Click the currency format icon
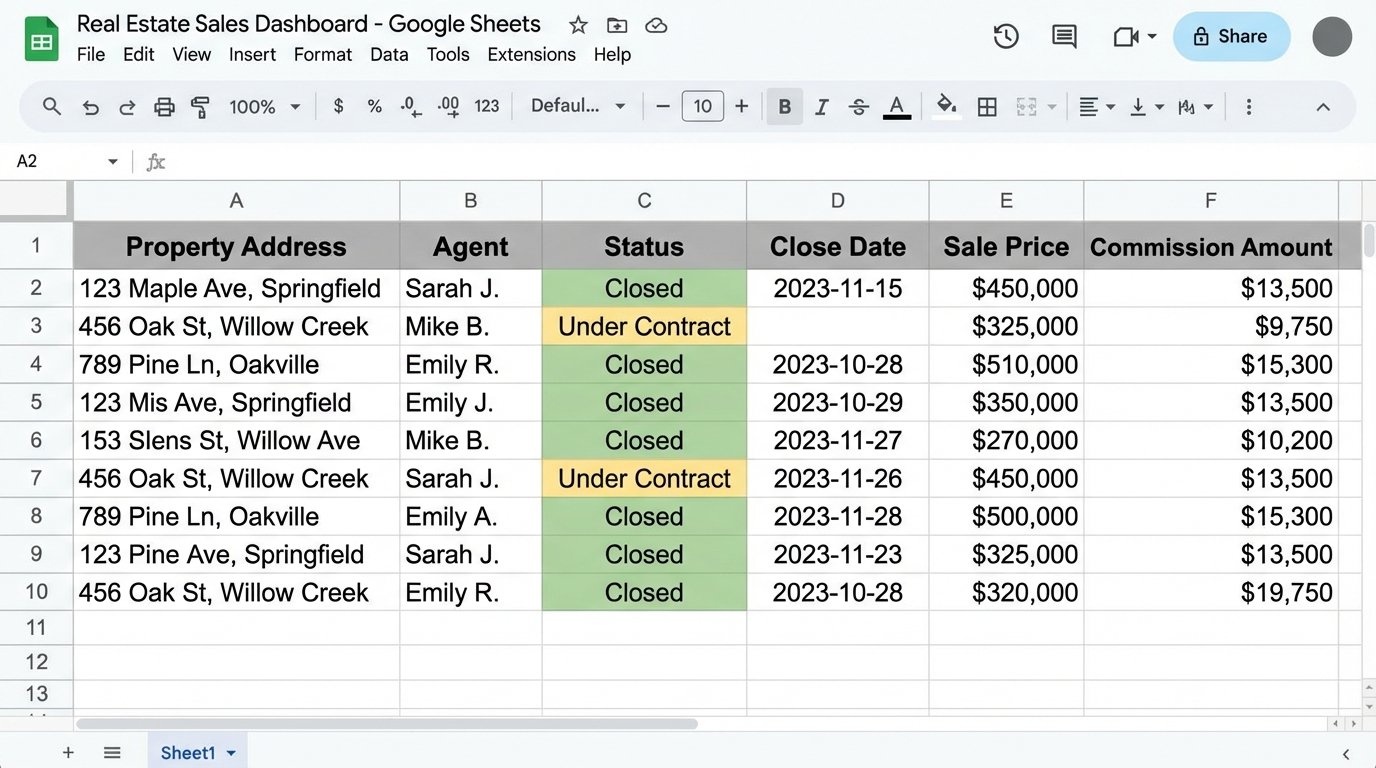Screen dimensions: 1376x768 coord(337,106)
